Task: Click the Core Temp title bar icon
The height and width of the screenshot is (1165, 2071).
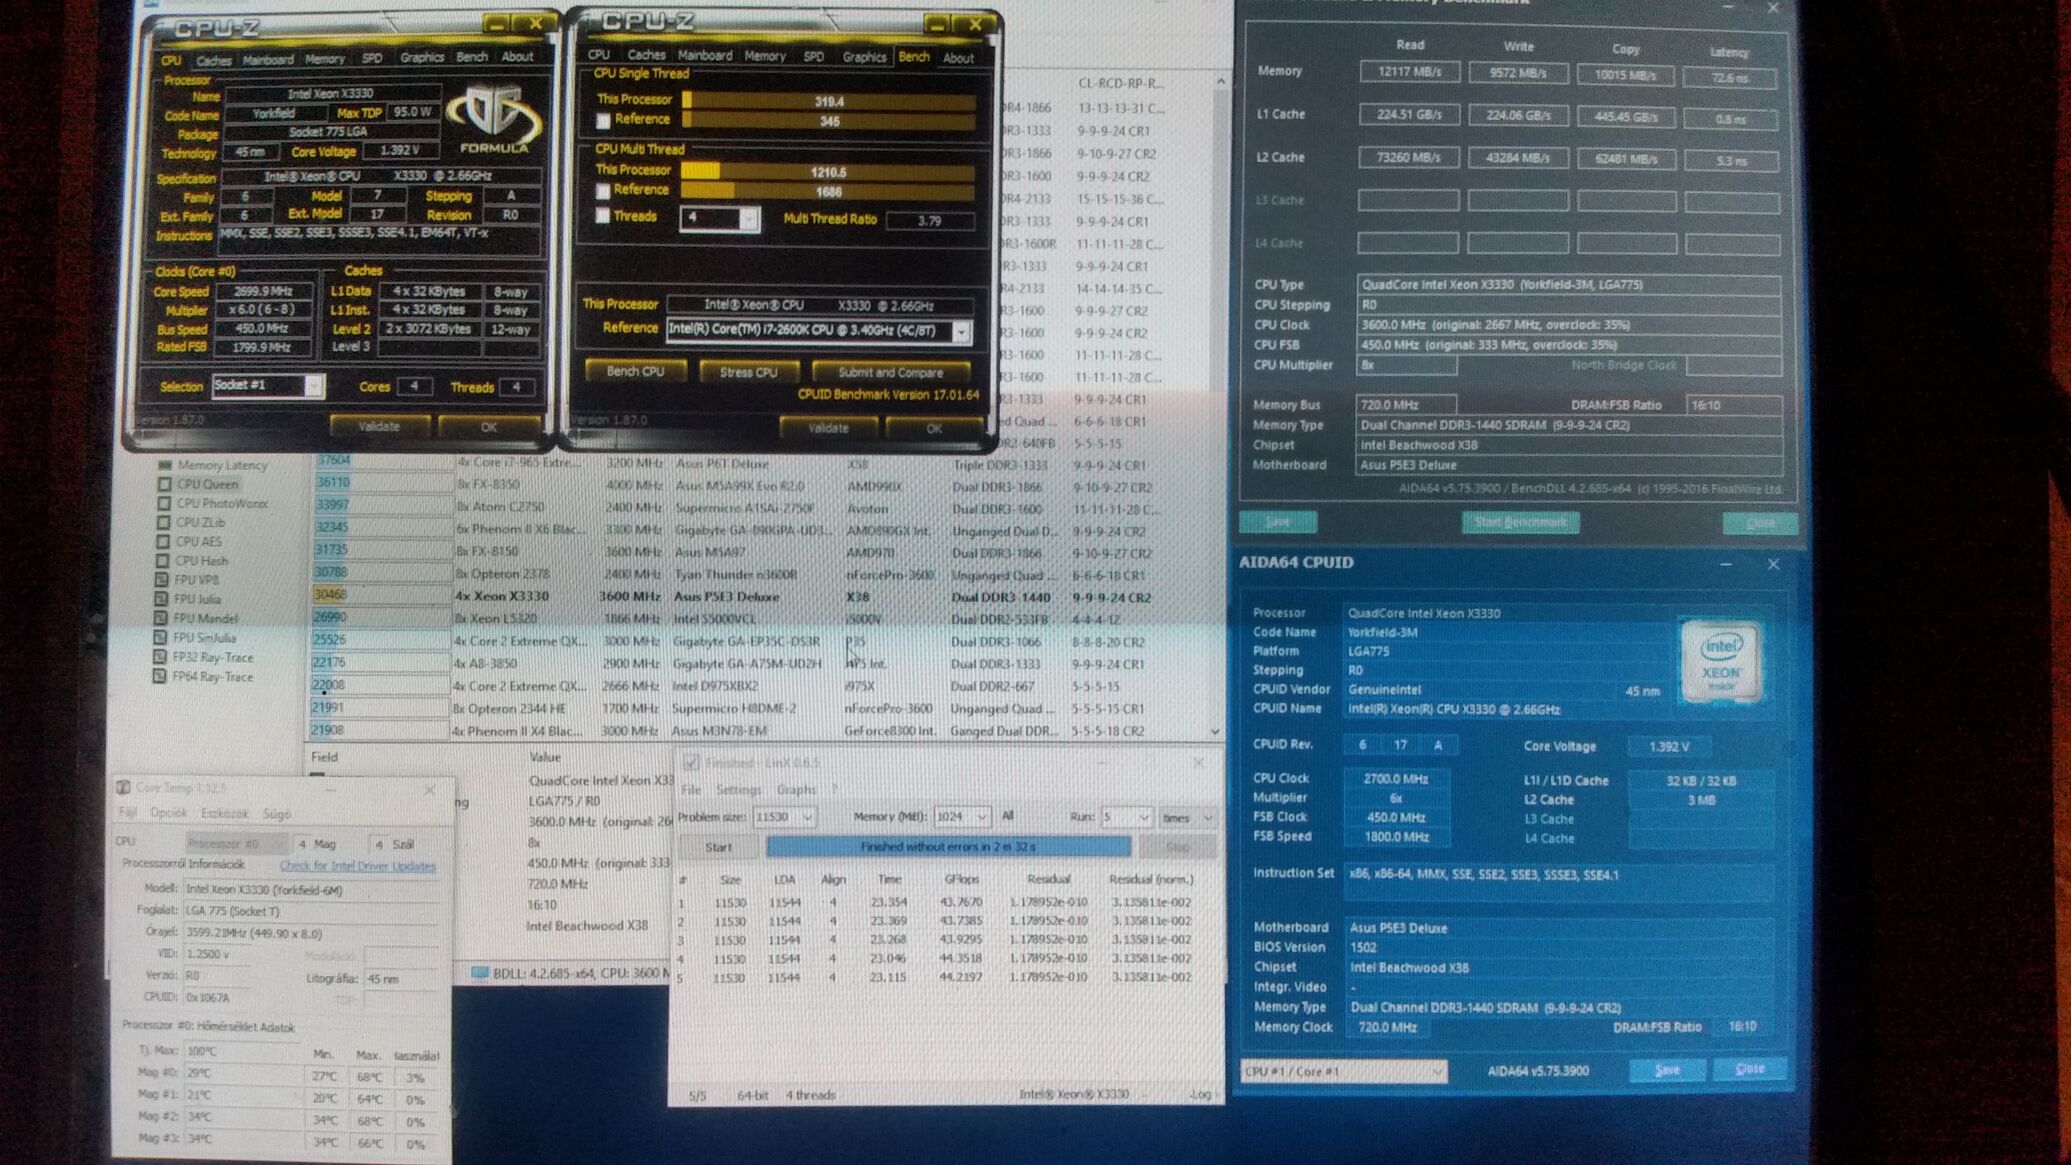Action: pos(123,788)
